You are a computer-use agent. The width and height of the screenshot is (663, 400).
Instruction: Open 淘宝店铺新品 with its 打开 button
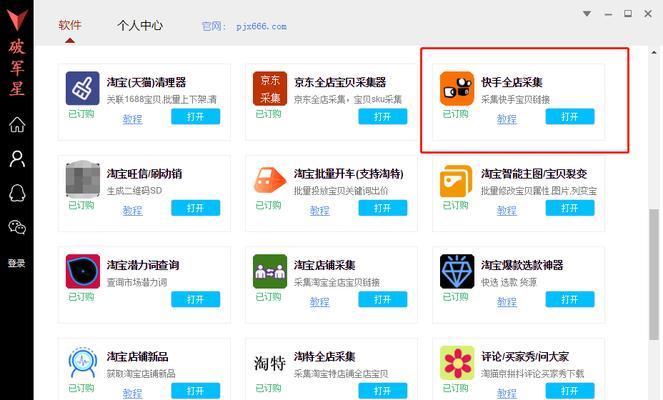(195, 390)
